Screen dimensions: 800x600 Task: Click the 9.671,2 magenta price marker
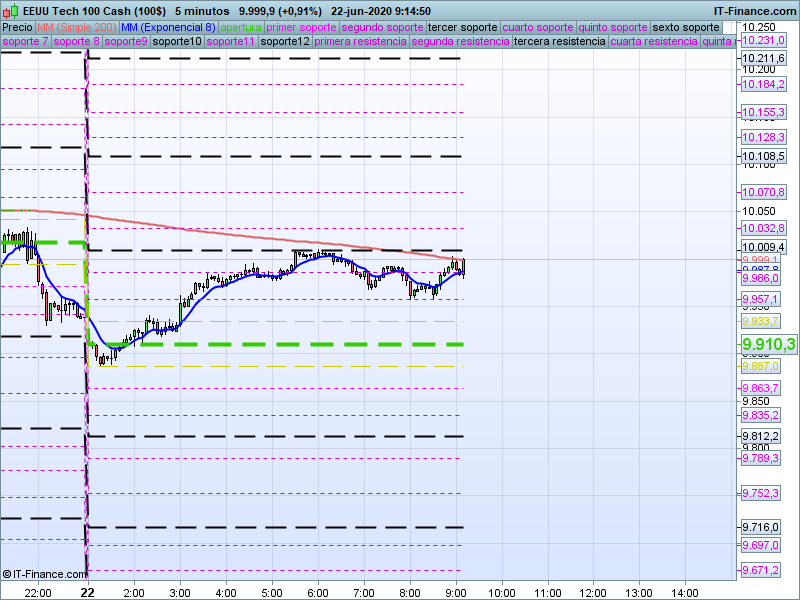pos(760,570)
